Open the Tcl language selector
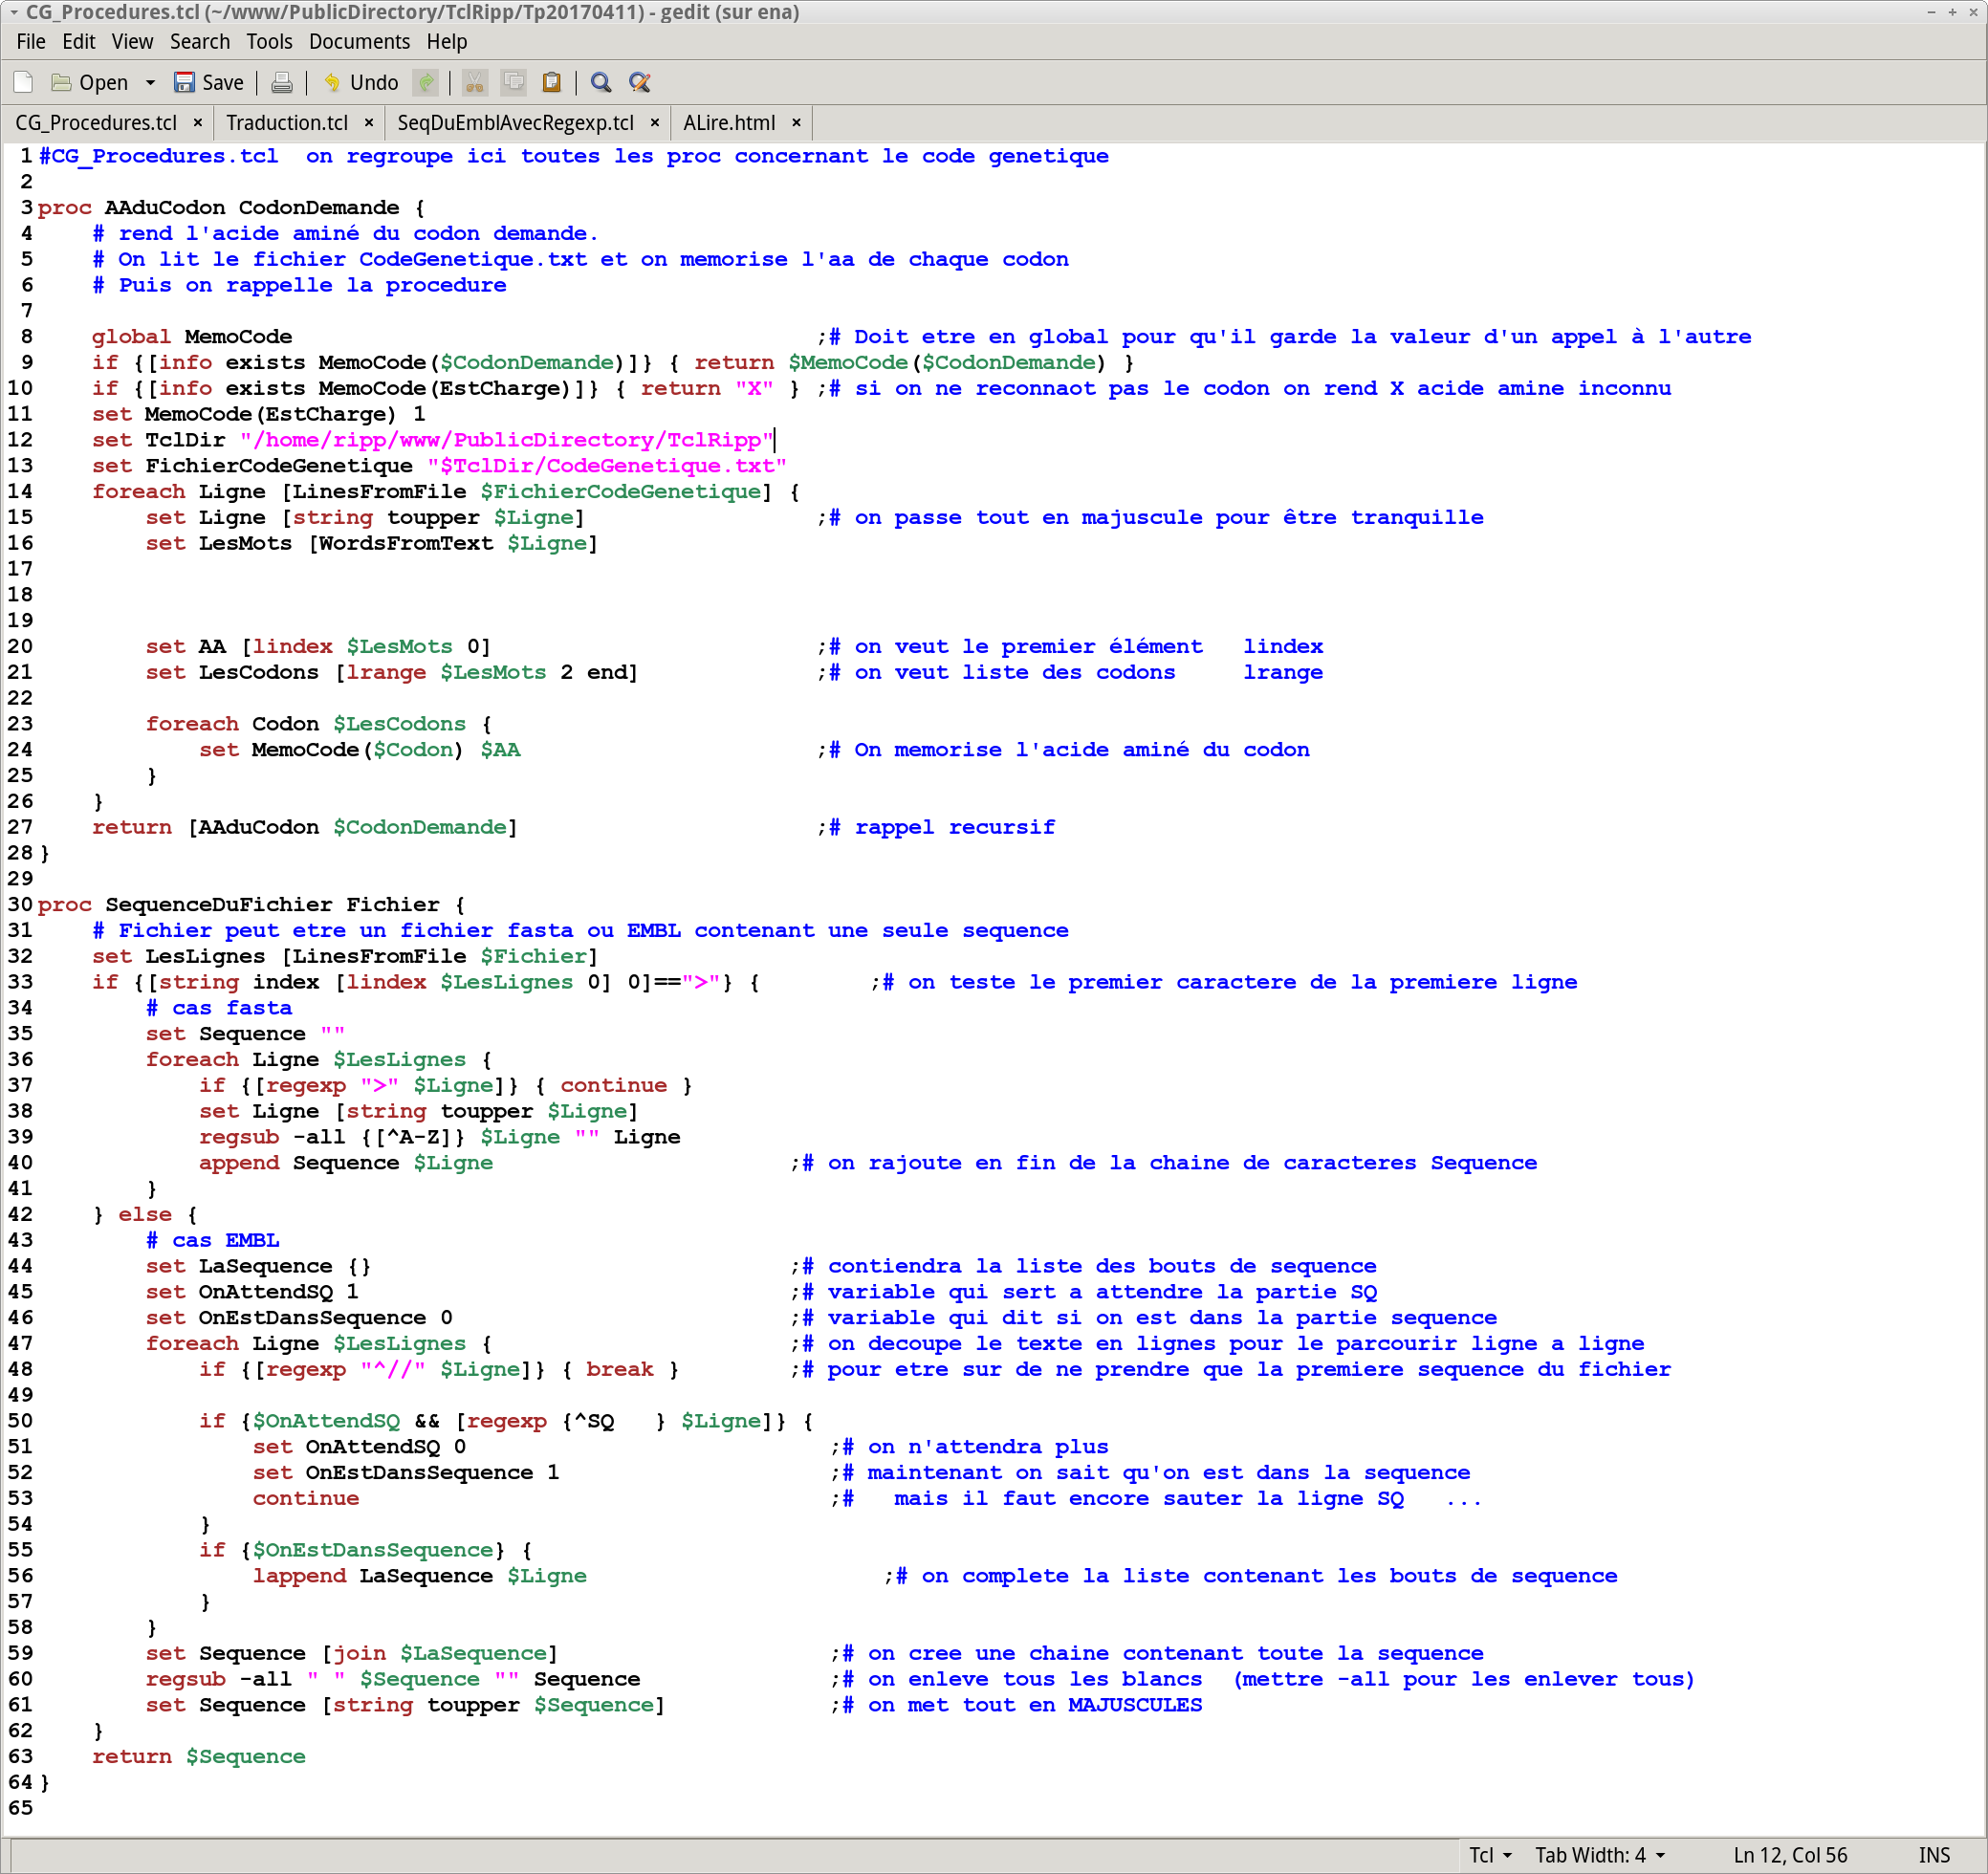This screenshot has height=1874, width=1988. coord(1490,1856)
